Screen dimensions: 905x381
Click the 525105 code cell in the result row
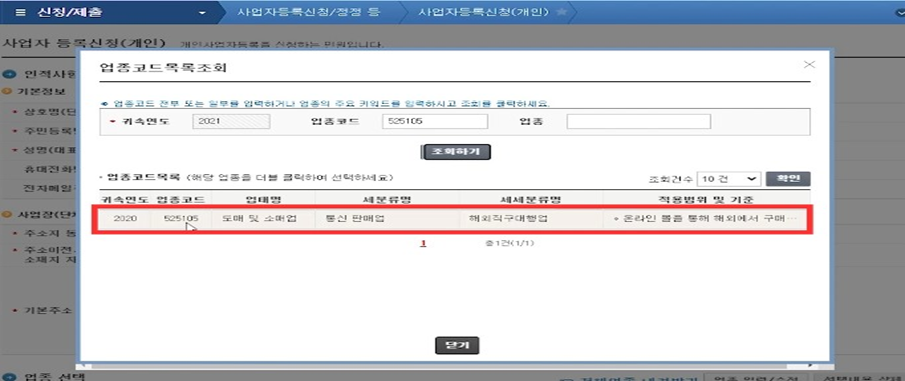coord(181,219)
